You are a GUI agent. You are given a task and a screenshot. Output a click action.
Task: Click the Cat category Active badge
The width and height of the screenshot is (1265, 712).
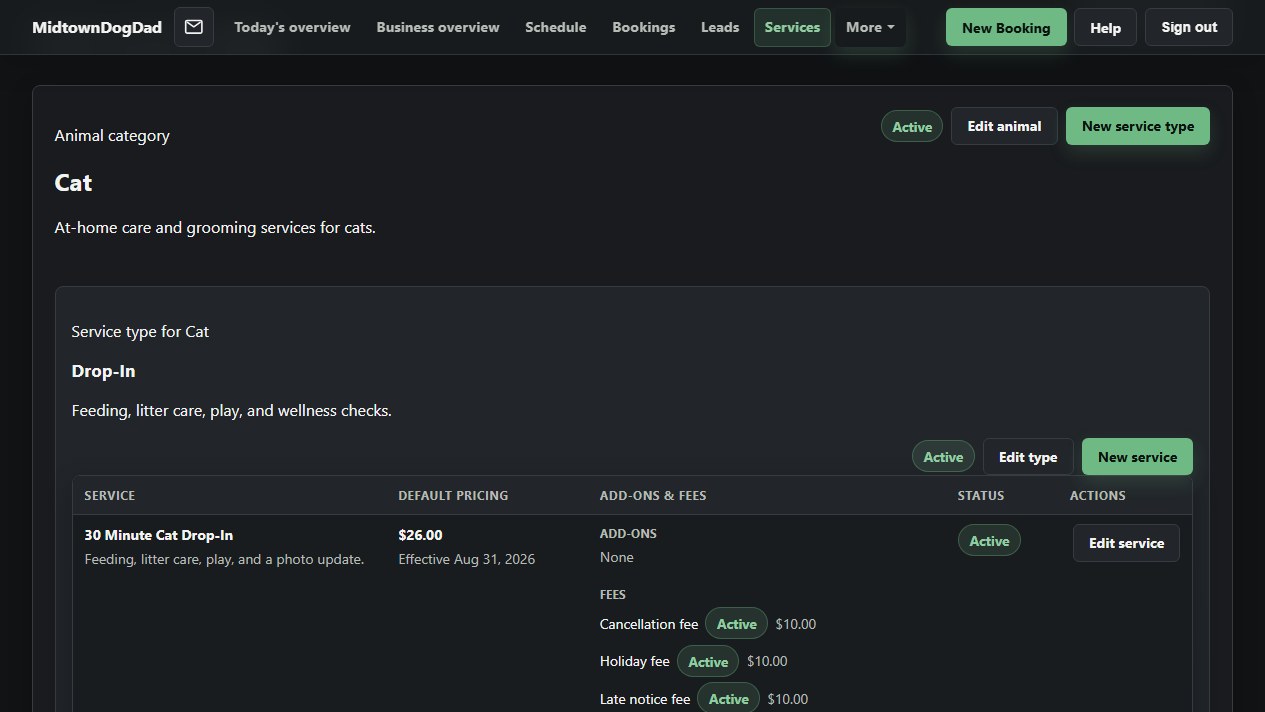[x=912, y=127]
